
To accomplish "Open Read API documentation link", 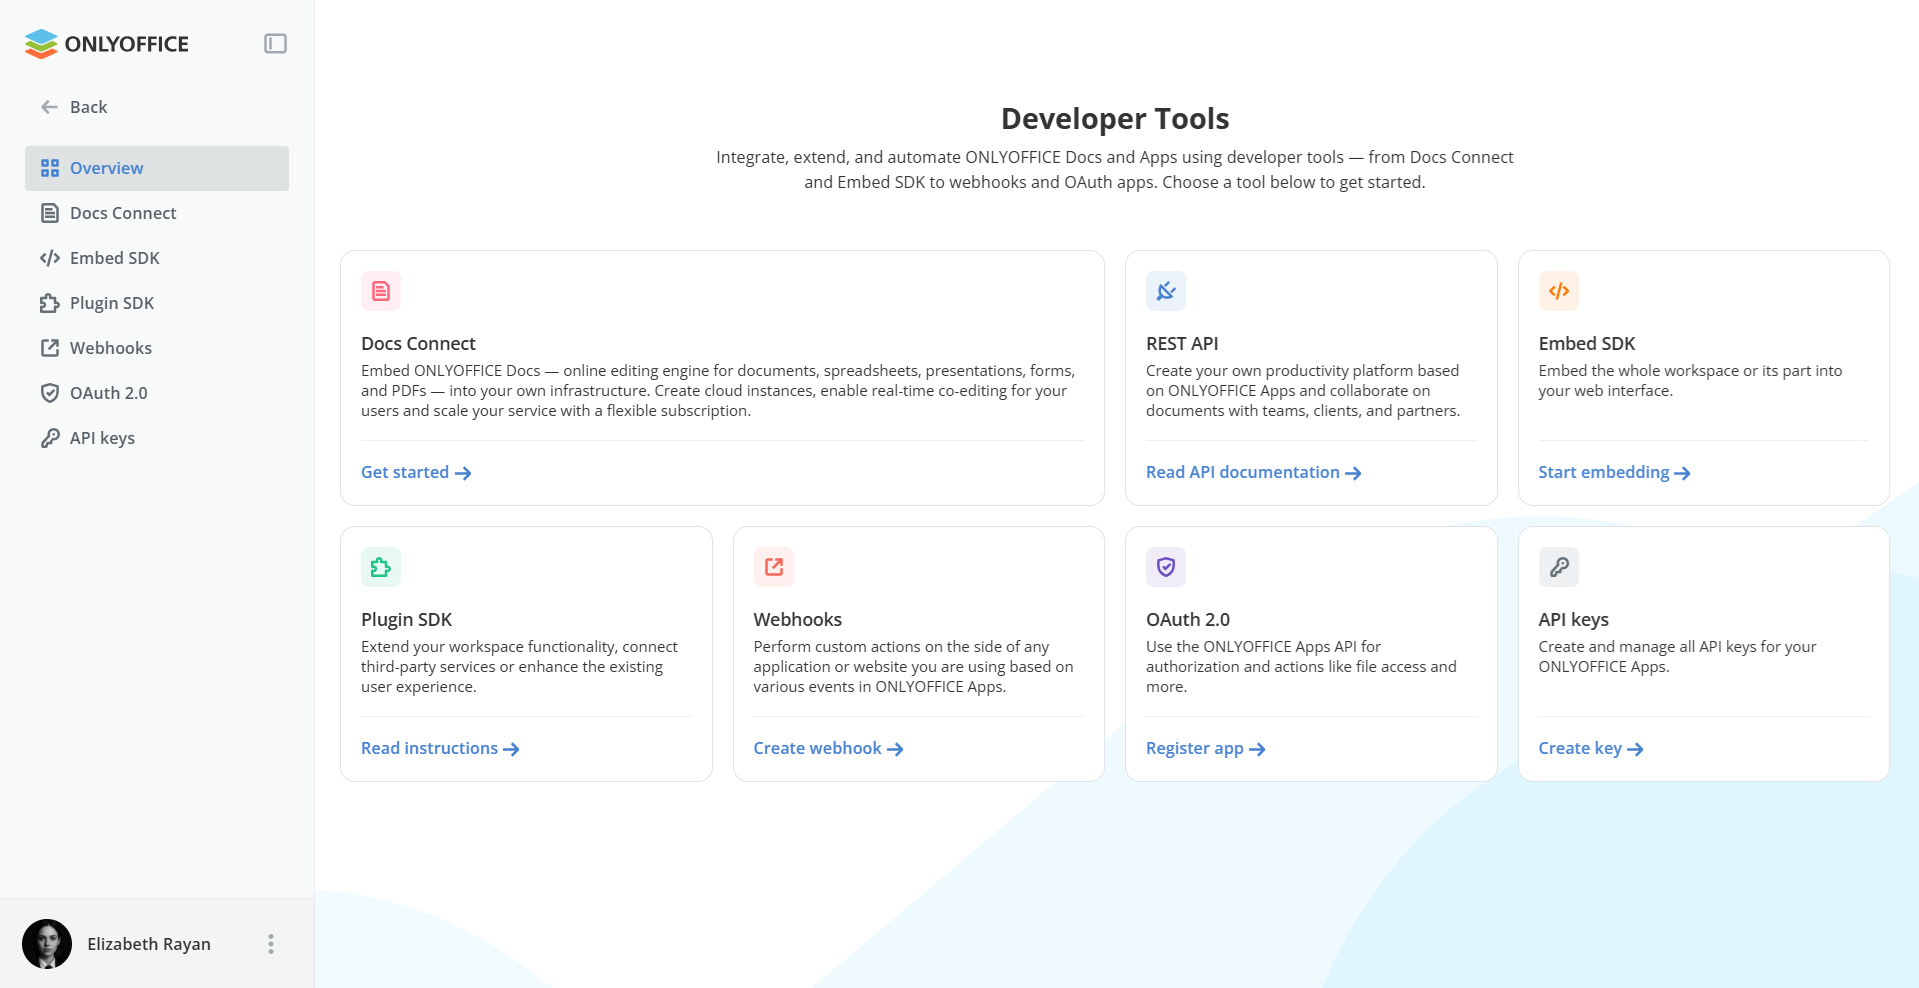I will pyautogui.click(x=1254, y=472).
